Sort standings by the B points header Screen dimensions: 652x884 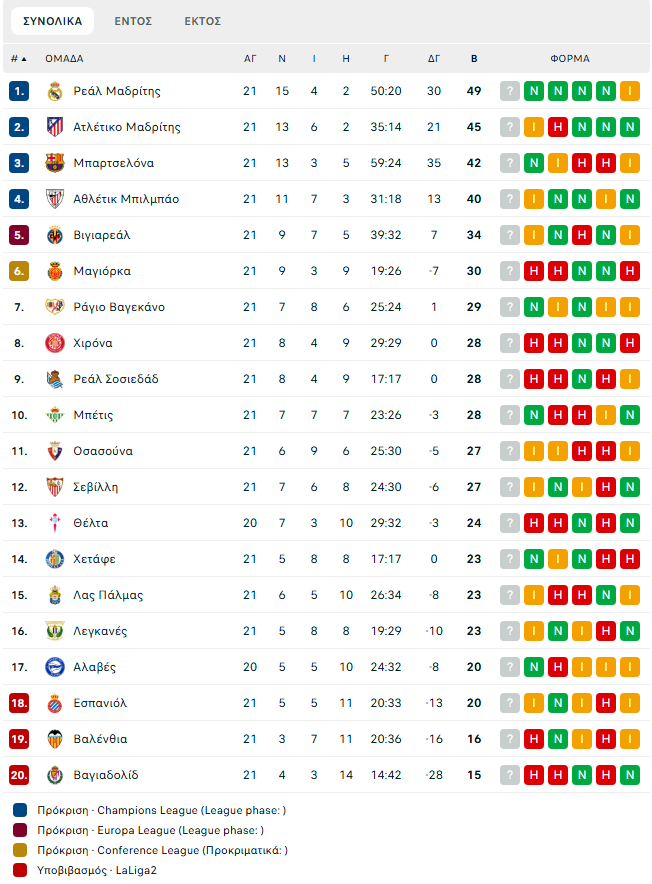(474, 59)
